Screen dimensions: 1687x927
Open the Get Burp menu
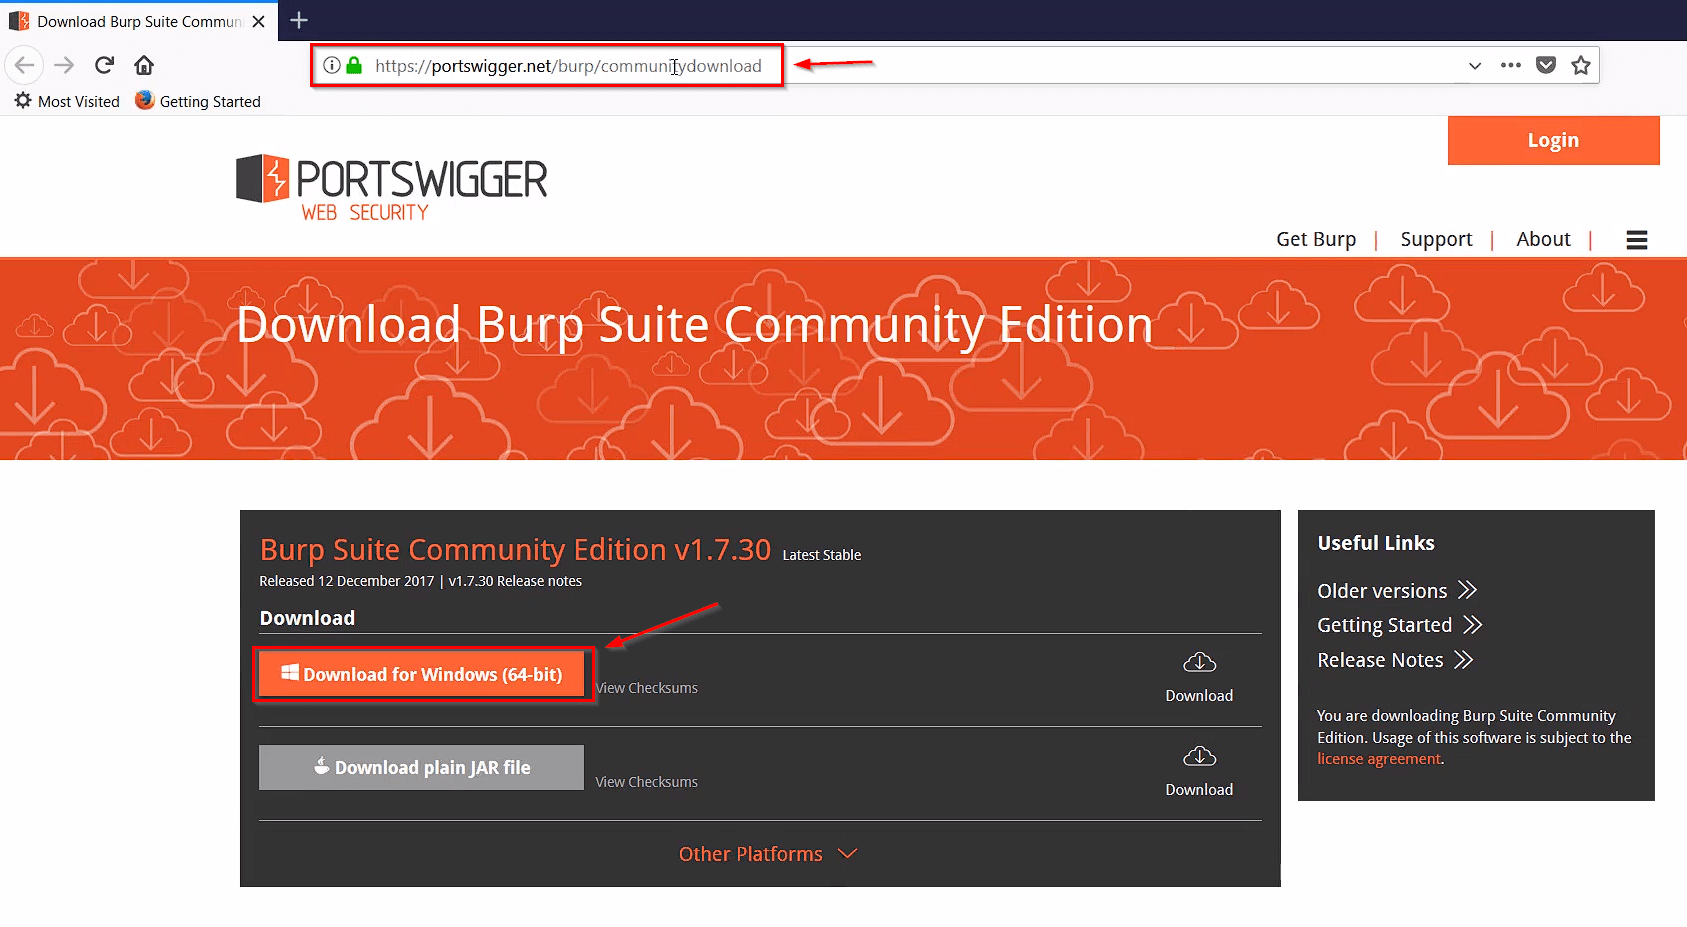pos(1315,239)
